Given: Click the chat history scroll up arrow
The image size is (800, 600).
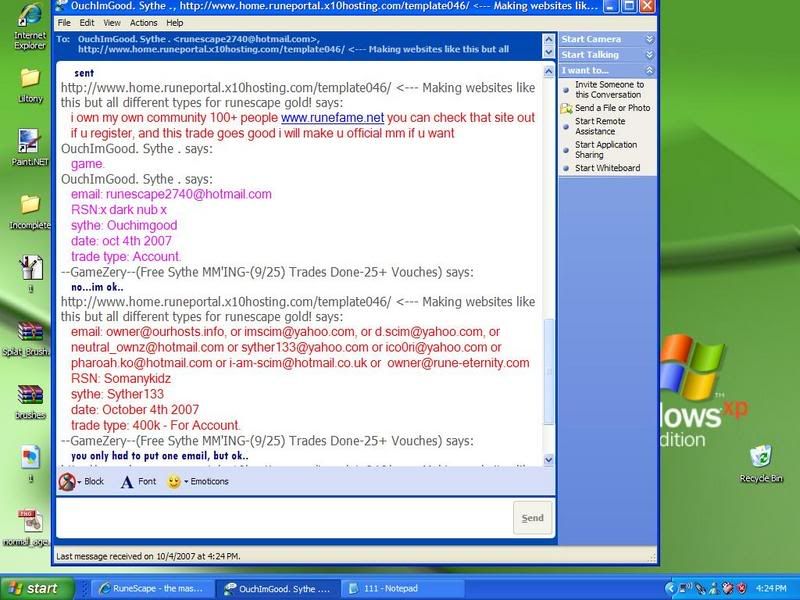Looking at the screenshot, I should 548,71.
